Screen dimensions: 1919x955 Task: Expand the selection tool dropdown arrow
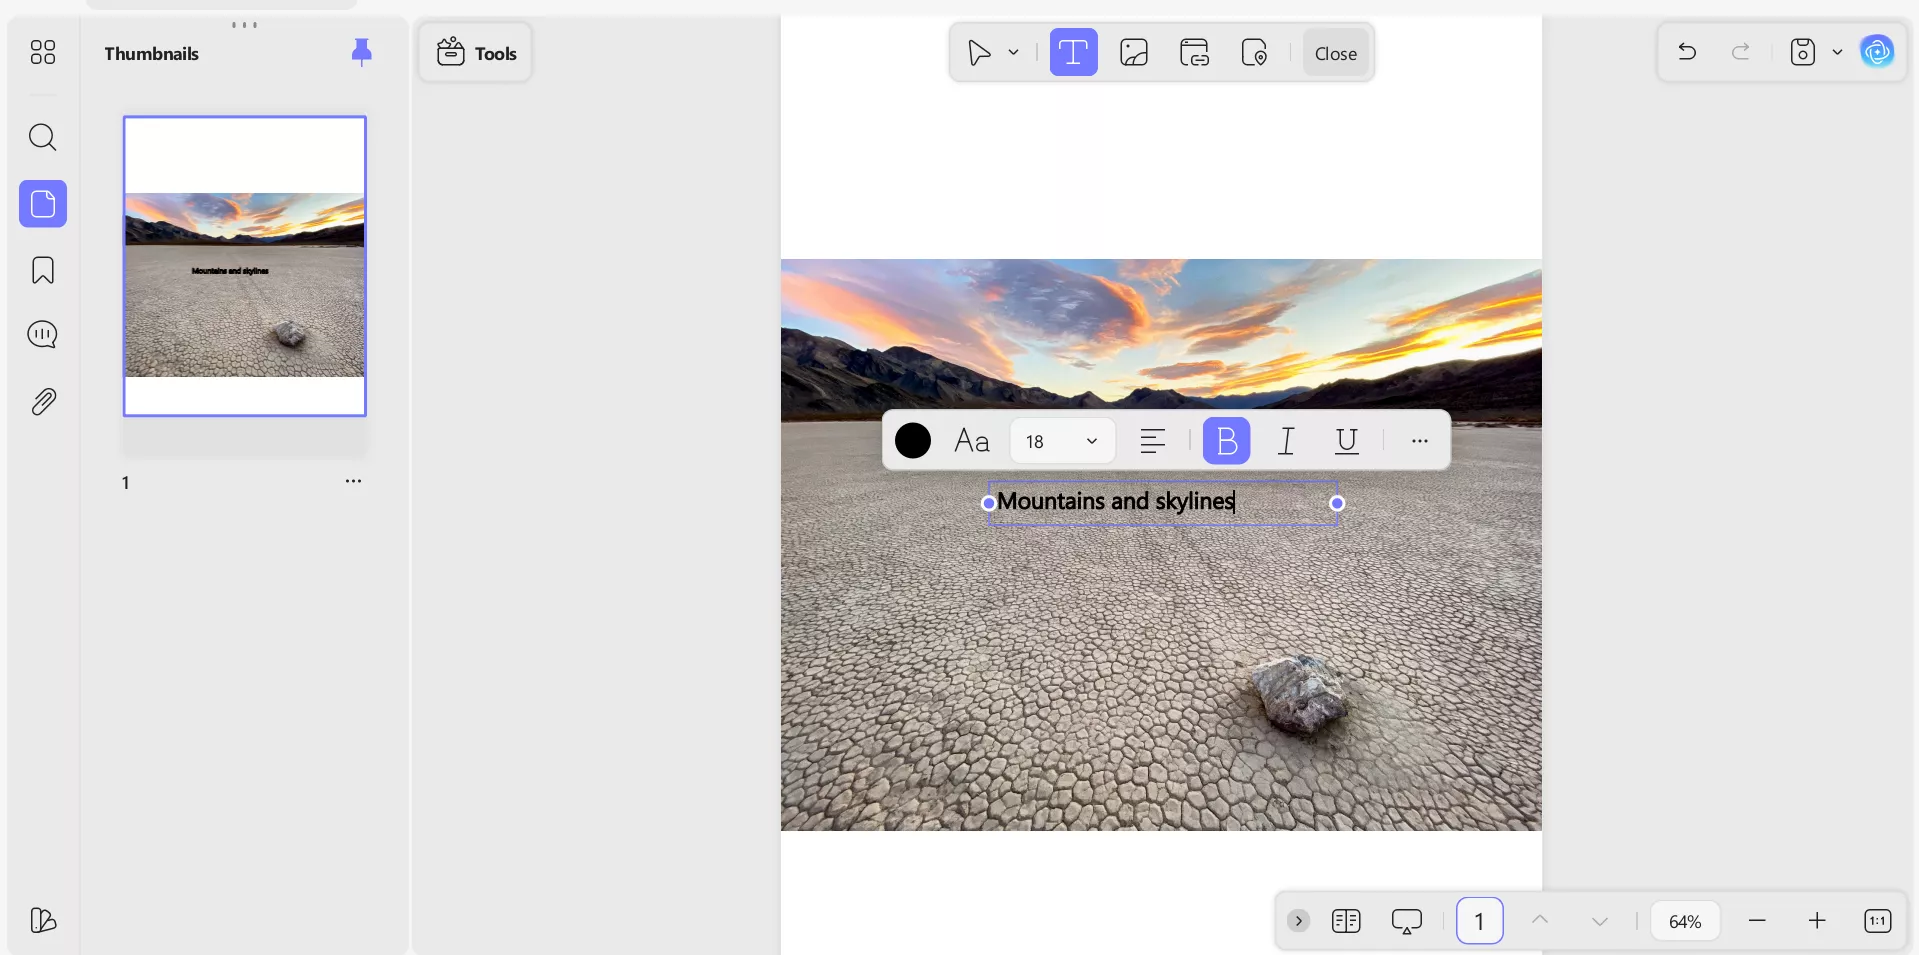coord(1013,53)
